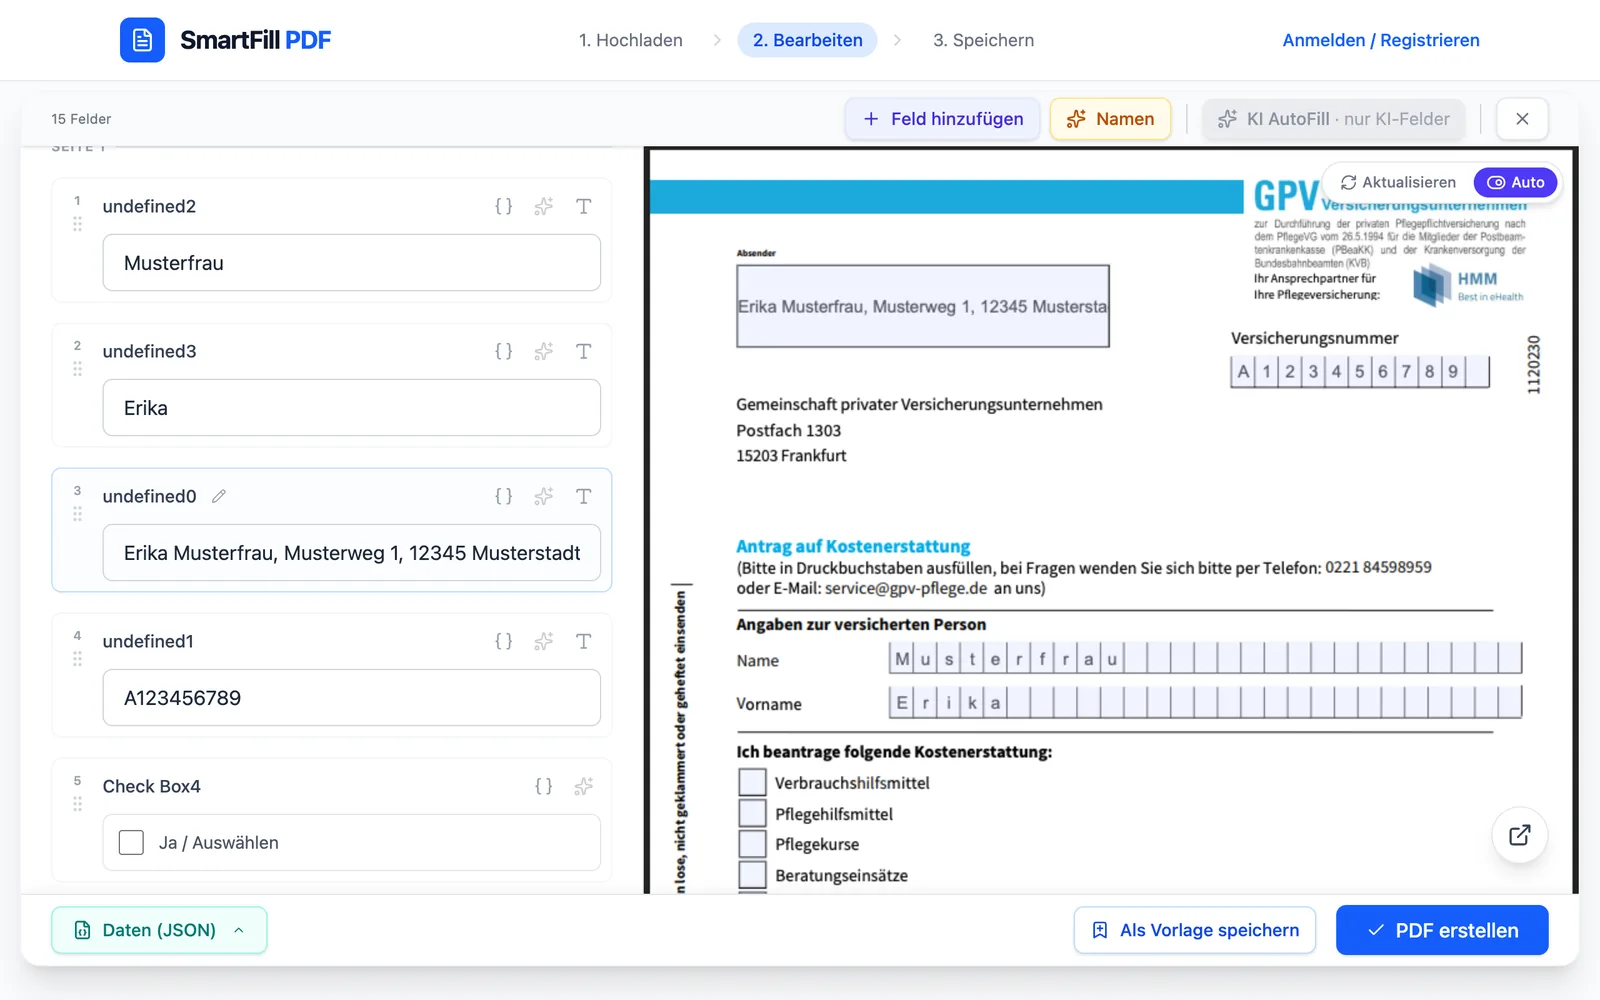The height and width of the screenshot is (1000, 1600).
Task: Click Anmelden / Registrieren link
Action: point(1381,40)
